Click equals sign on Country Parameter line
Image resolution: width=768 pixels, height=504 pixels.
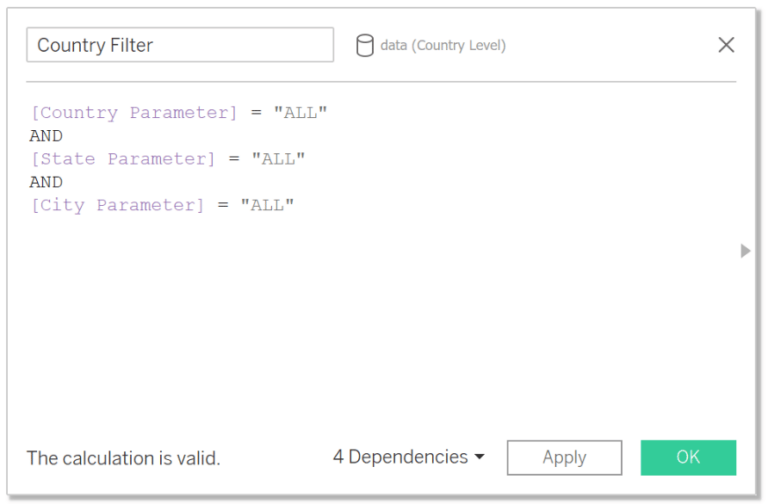pyautogui.click(x=256, y=113)
